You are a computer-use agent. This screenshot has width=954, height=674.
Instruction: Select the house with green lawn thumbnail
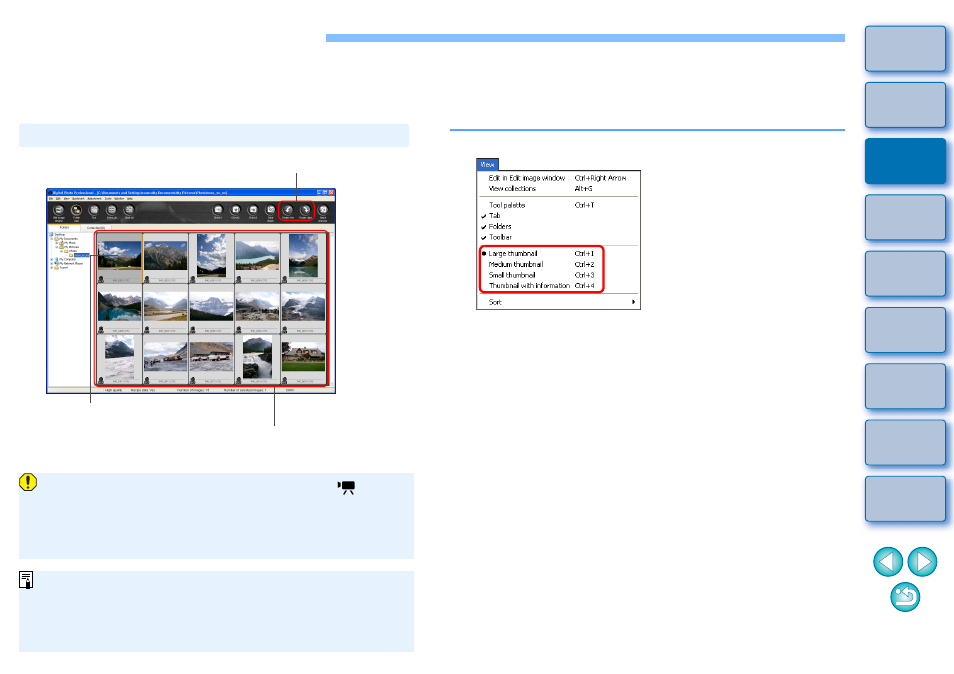(303, 360)
